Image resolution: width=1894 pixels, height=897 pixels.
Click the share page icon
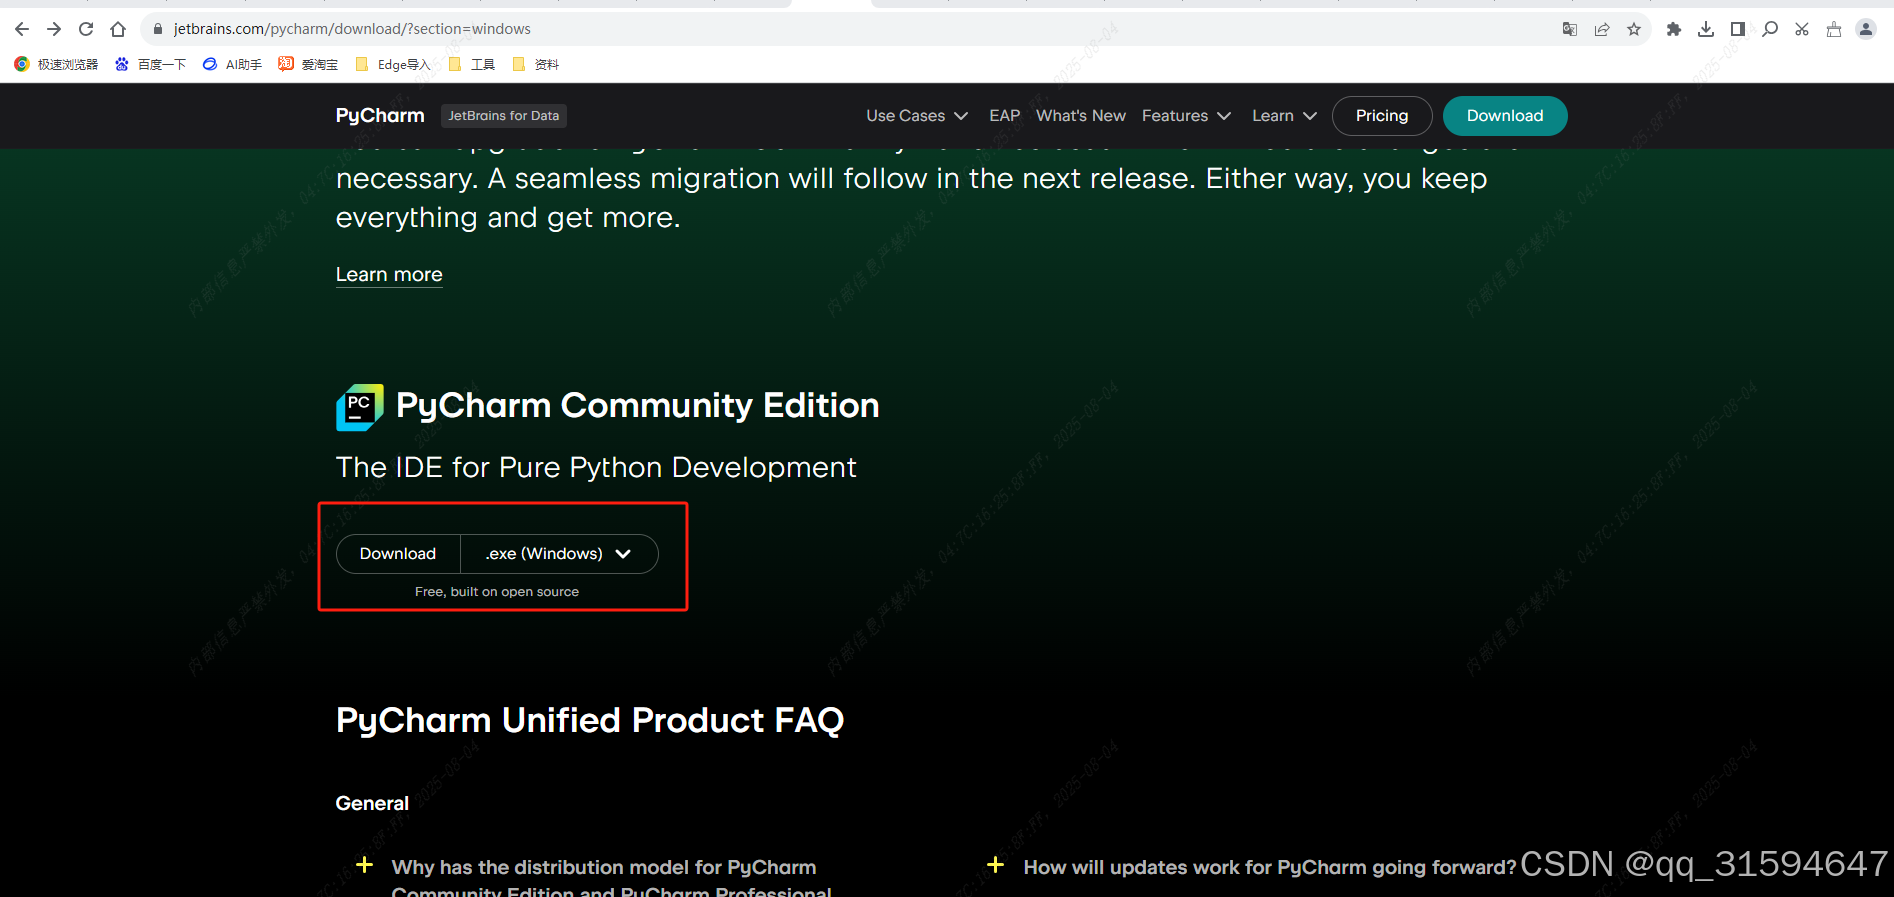(x=1602, y=29)
